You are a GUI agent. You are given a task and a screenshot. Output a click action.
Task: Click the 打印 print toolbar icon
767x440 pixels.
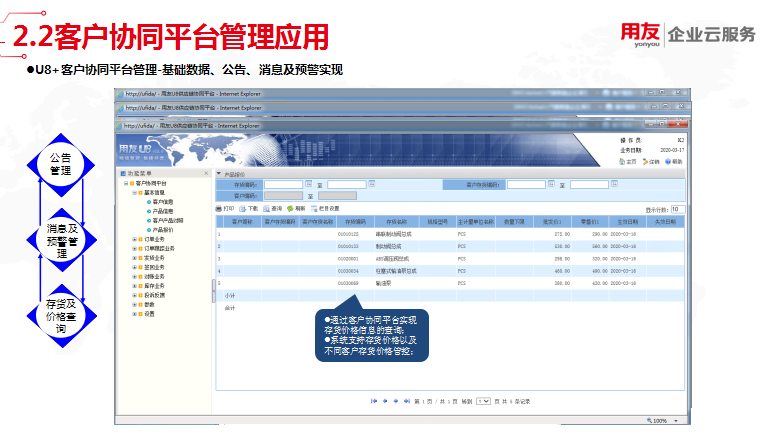(219, 209)
